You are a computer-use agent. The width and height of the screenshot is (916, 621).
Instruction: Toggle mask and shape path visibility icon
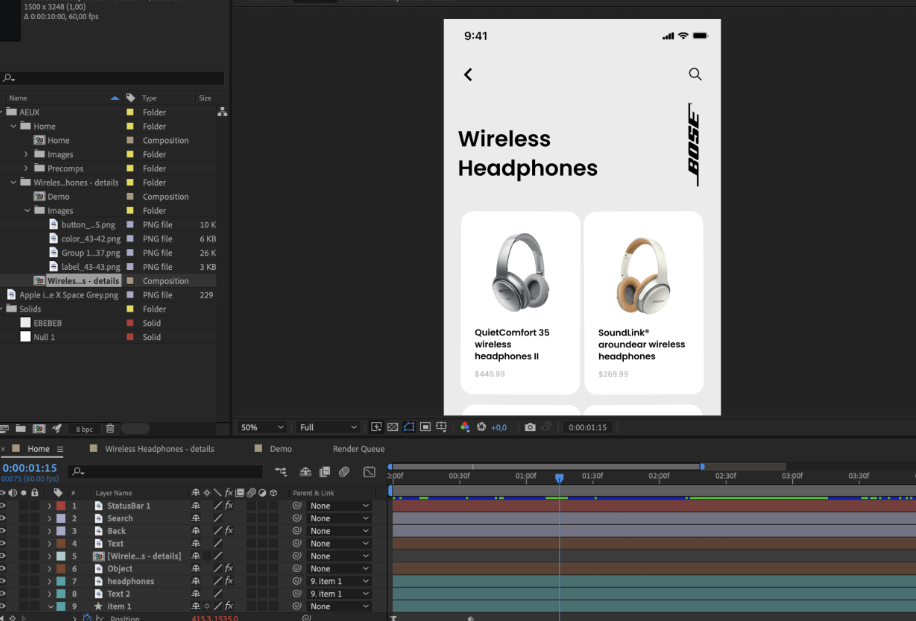(409, 427)
